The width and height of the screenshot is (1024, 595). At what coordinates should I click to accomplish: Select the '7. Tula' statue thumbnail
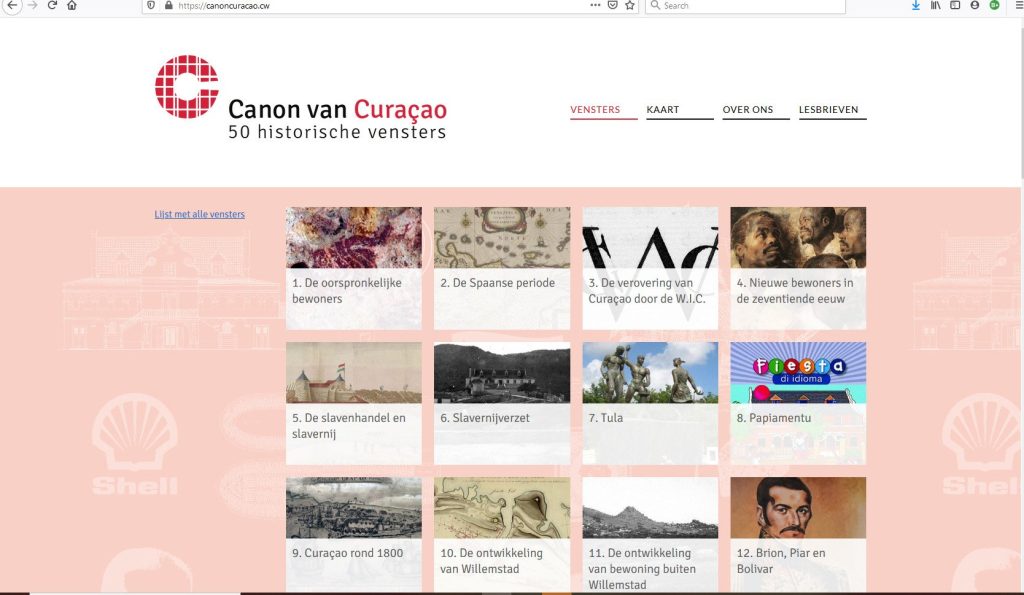pos(650,372)
